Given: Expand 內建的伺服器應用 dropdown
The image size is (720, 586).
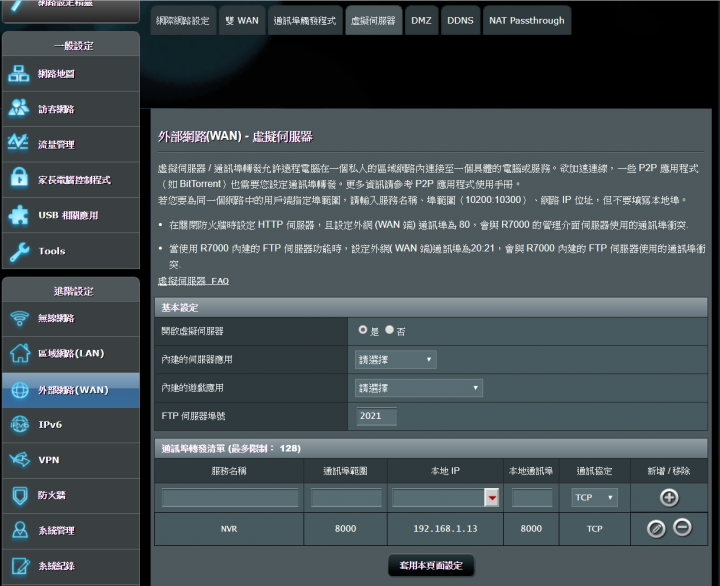Looking at the screenshot, I should pos(396,359).
